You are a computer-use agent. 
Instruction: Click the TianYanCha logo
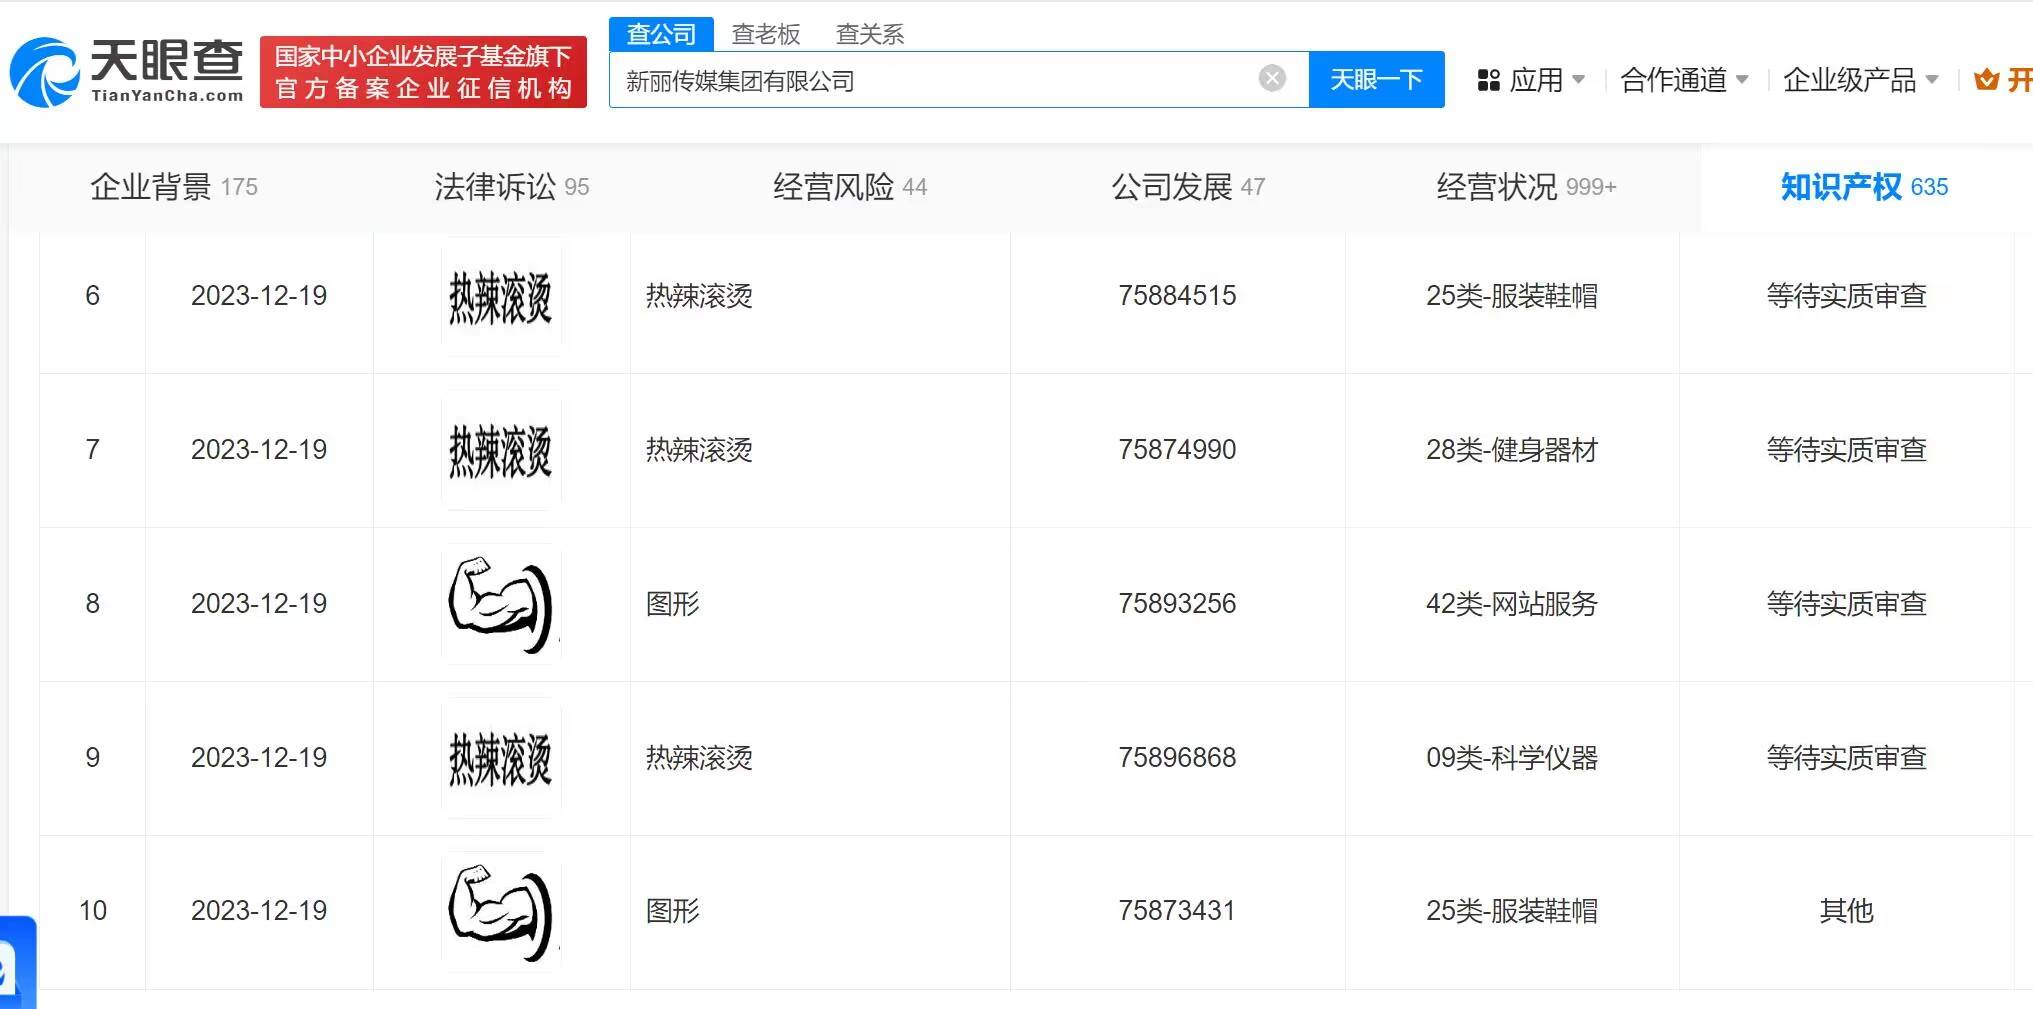click(127, 72)
